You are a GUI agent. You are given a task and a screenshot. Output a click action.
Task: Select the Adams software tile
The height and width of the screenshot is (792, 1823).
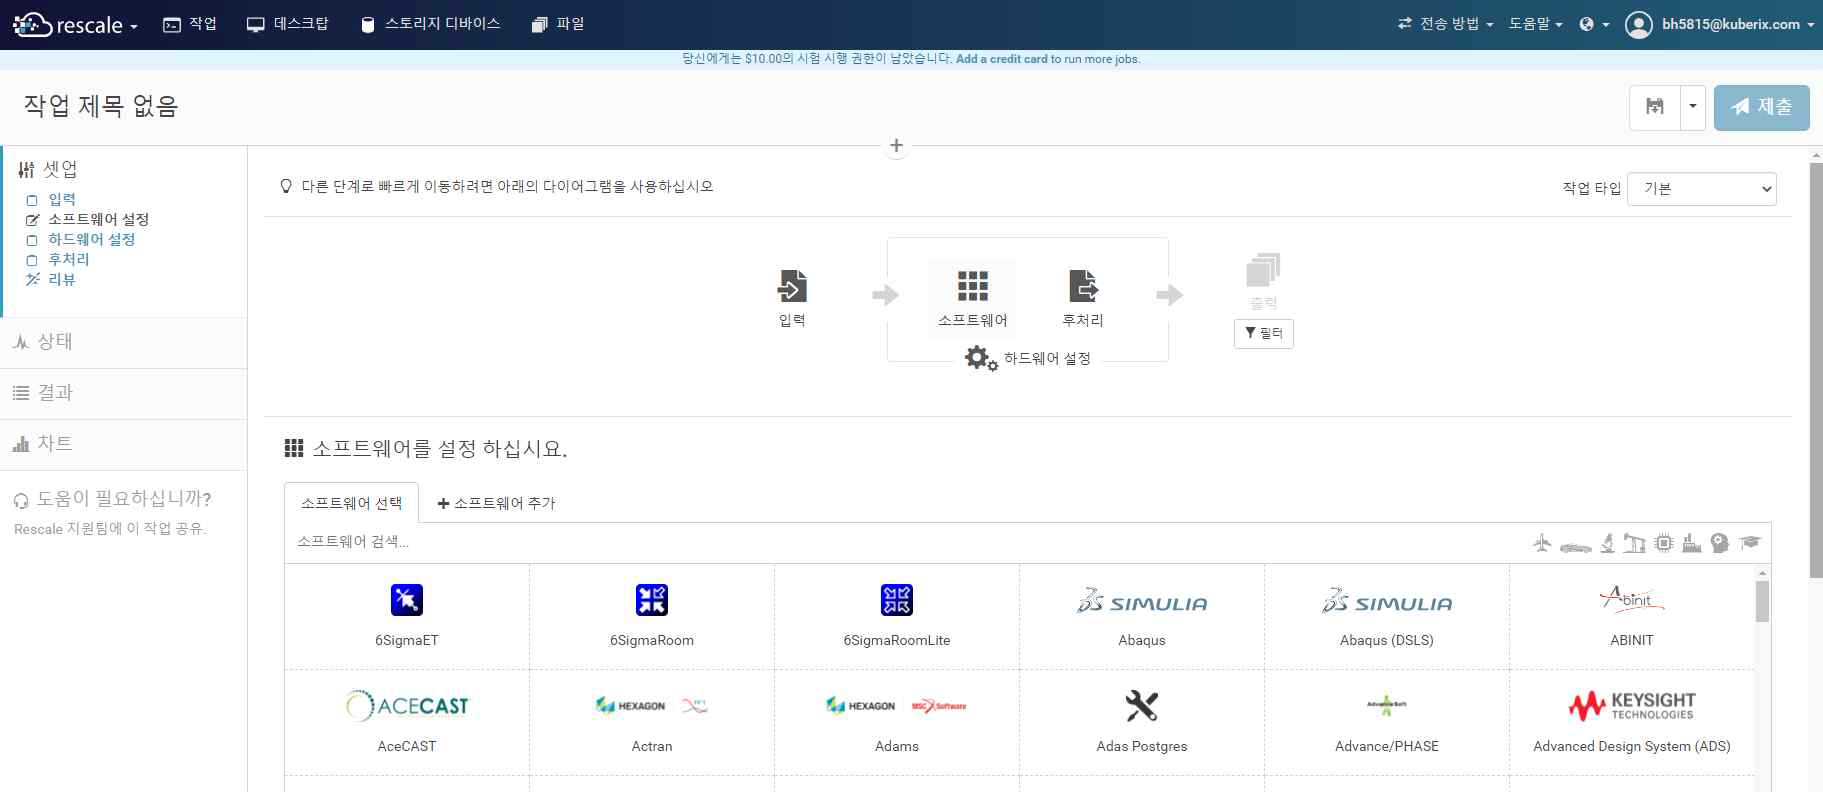[897, 723]
